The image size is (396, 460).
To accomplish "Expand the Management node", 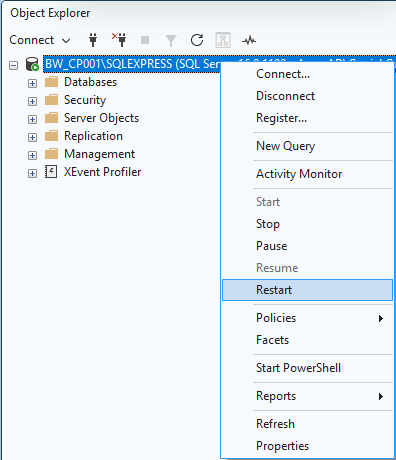I will click(x=32, y=155).
